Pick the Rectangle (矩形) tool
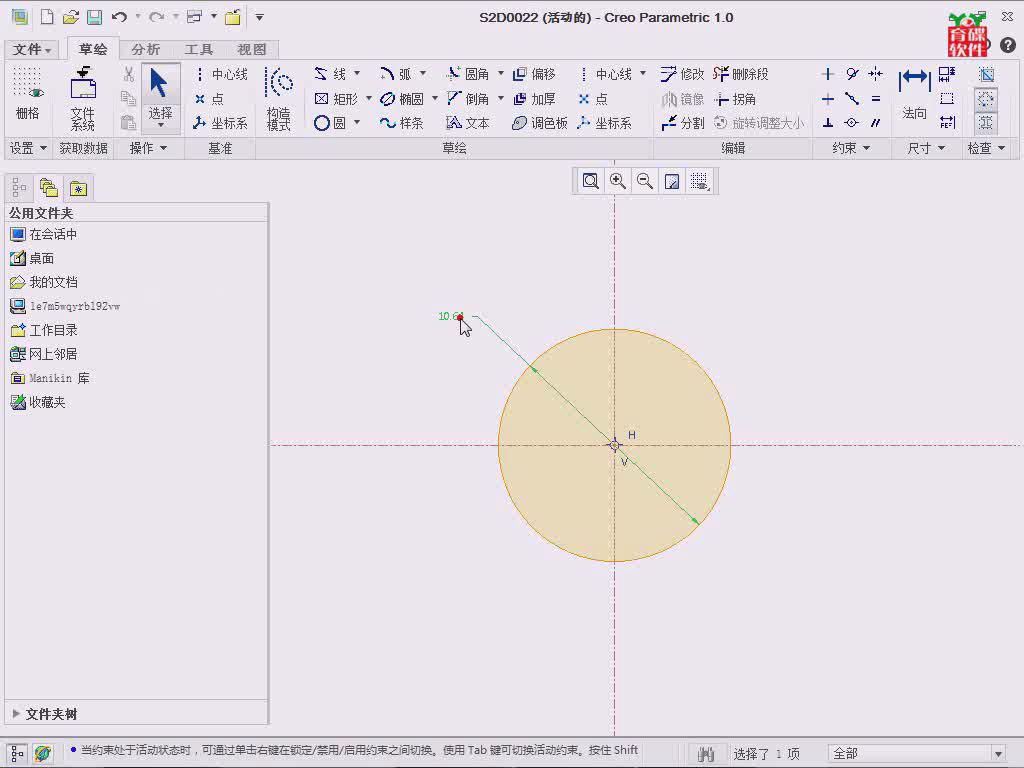This screenshot has height=768, width=1024. pos(337,99)
